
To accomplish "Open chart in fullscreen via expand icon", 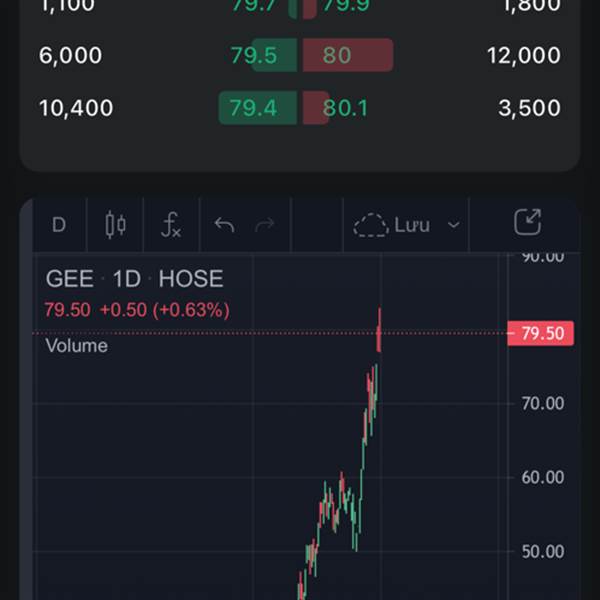I will point(527,222).
